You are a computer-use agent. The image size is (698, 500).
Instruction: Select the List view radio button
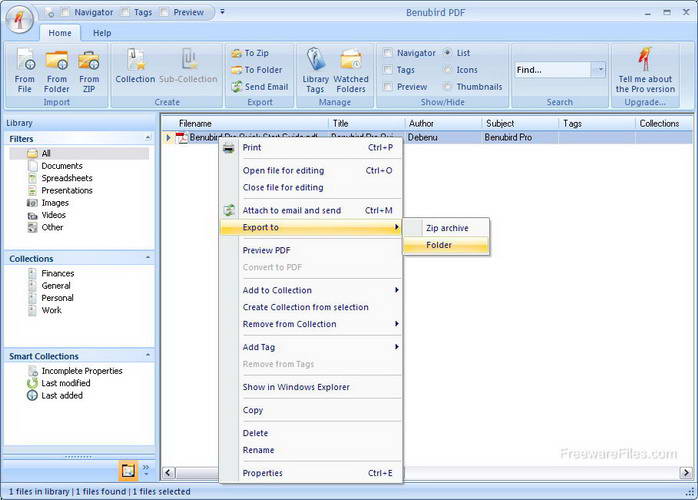click(x=447, y=53)
